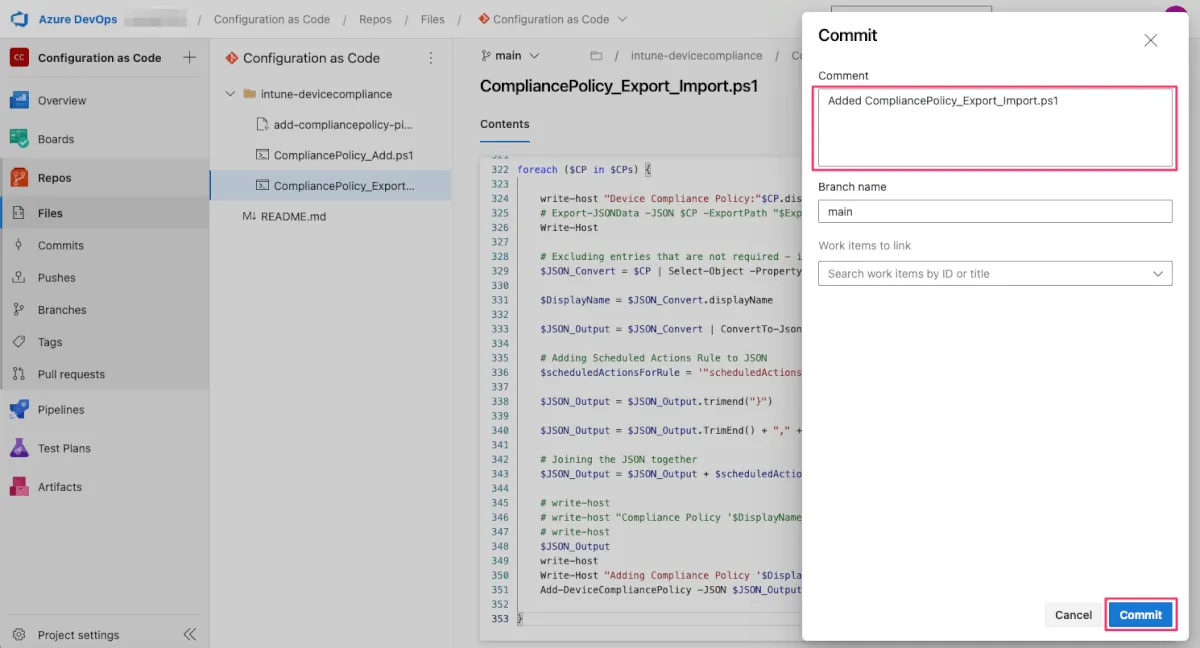Click the Comment text area
Screen dimensions: 1200x648
[994, 128]
